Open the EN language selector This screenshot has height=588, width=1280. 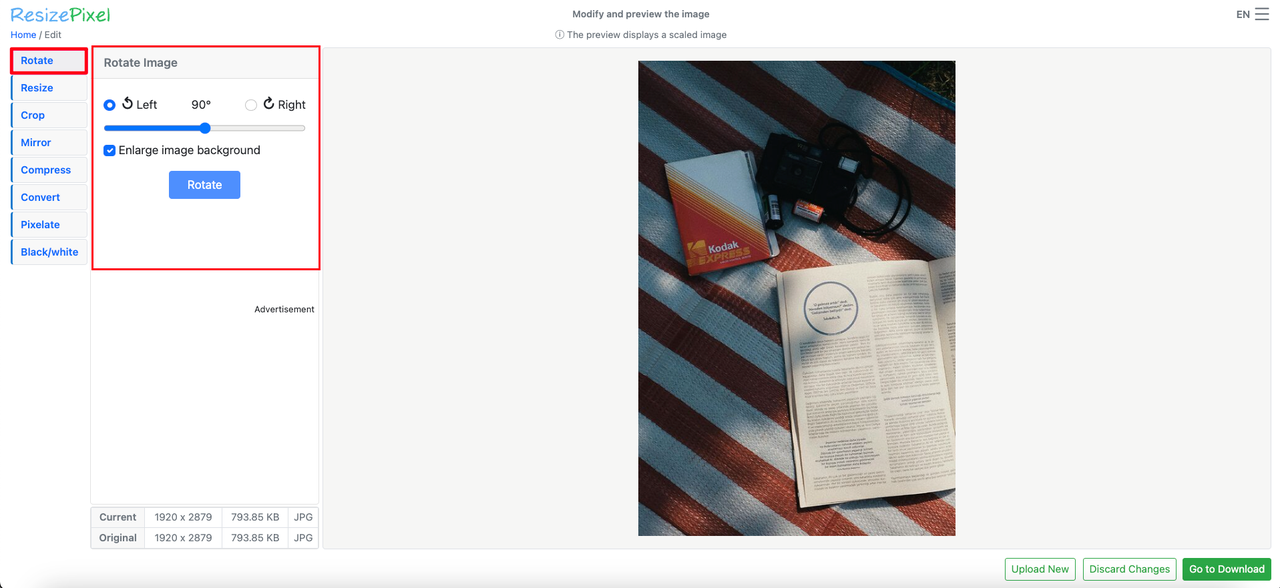tap(1243, 15)
